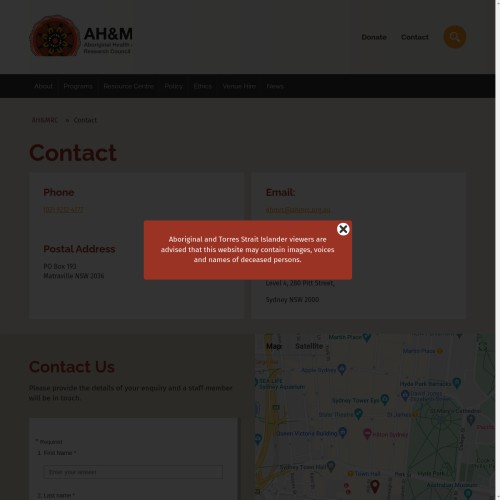Click the Hyde Park Barracks map pin
This screenshot has height=500, width=500.
tap(457, 383)
